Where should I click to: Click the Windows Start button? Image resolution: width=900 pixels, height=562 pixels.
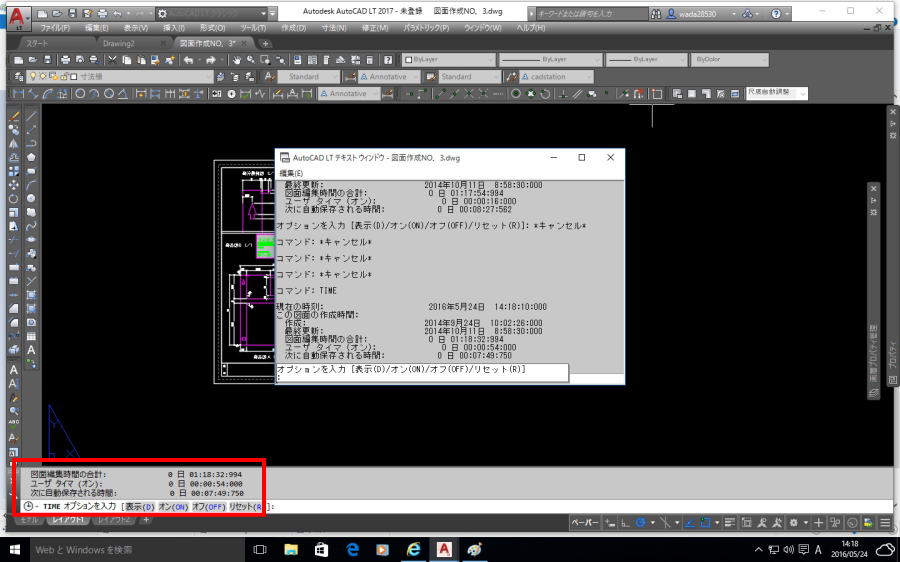(x=15, y=550)
